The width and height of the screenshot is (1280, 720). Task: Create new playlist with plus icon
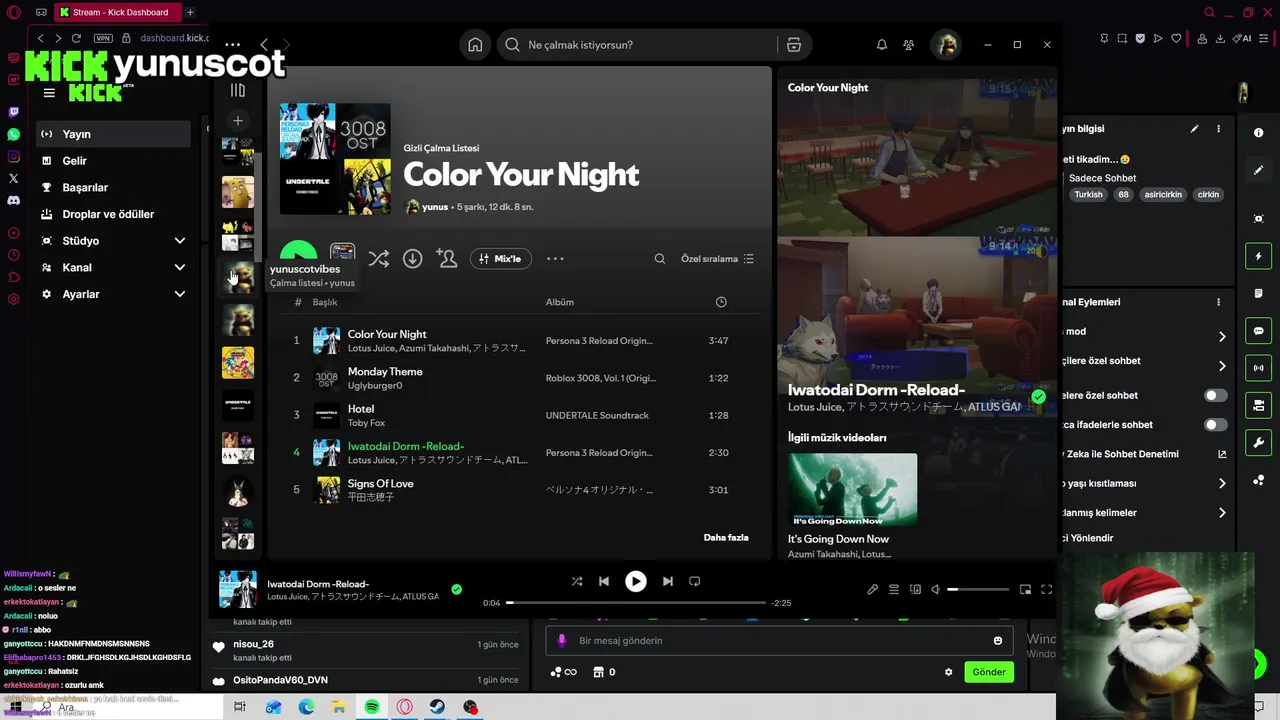tap(238, 121)
